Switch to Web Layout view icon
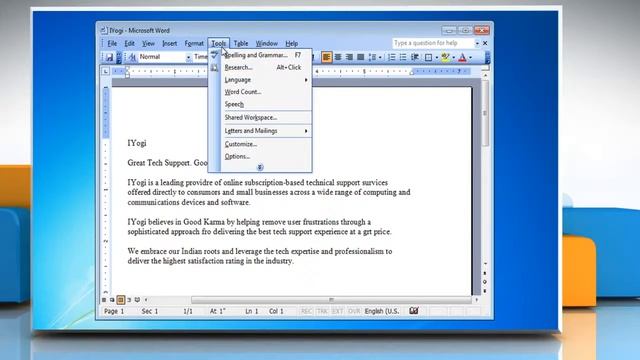This screenshot has width=640, height=360. pos(112,300)
